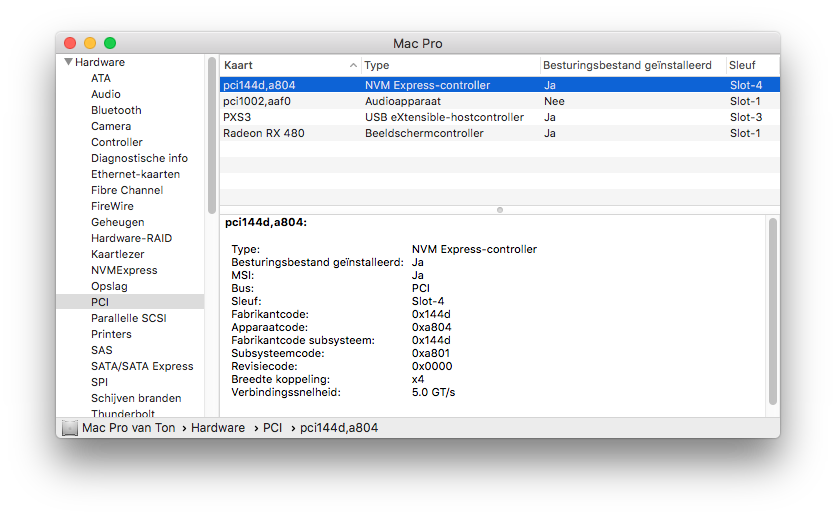Image resolution: width=836 pixels, height=518 pixels.
Task: Select the PXS3 card row
Action: click(500, 117)
